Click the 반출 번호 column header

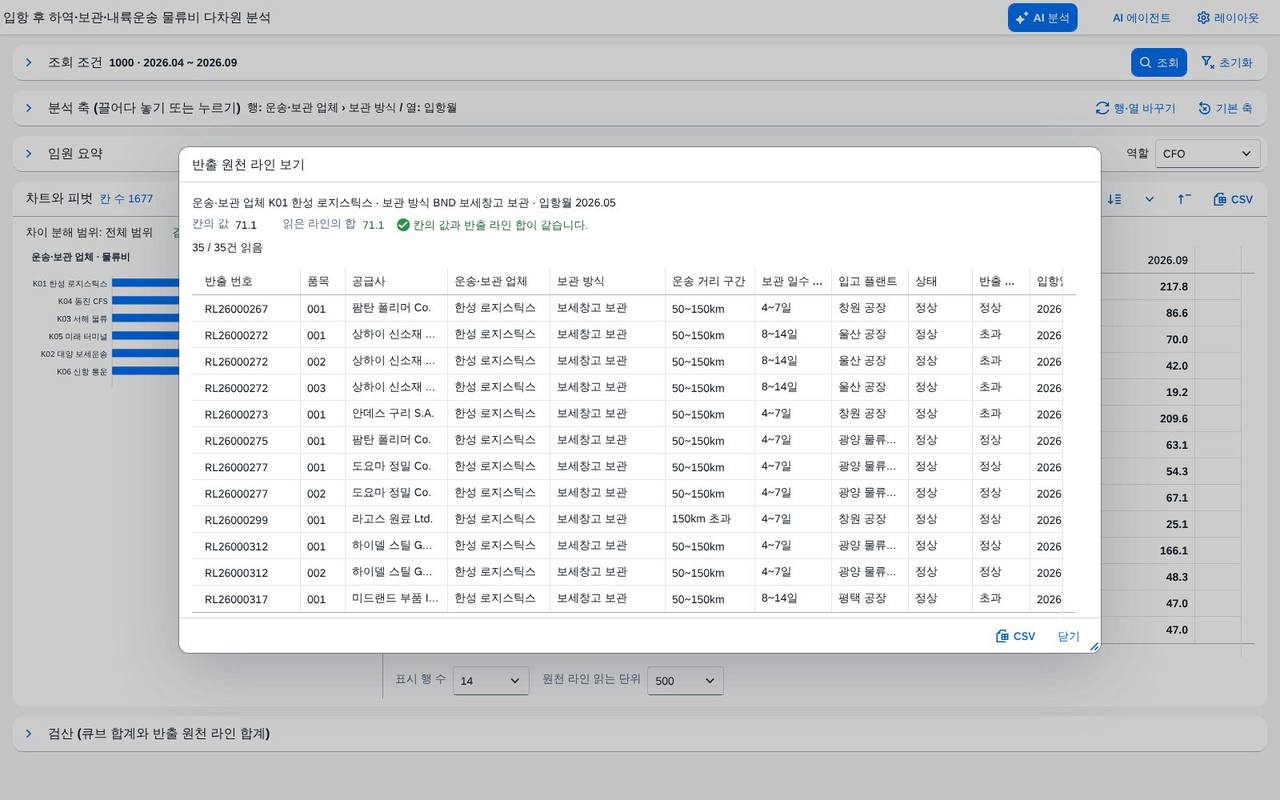pyautogui.click(x=246, y=281)
